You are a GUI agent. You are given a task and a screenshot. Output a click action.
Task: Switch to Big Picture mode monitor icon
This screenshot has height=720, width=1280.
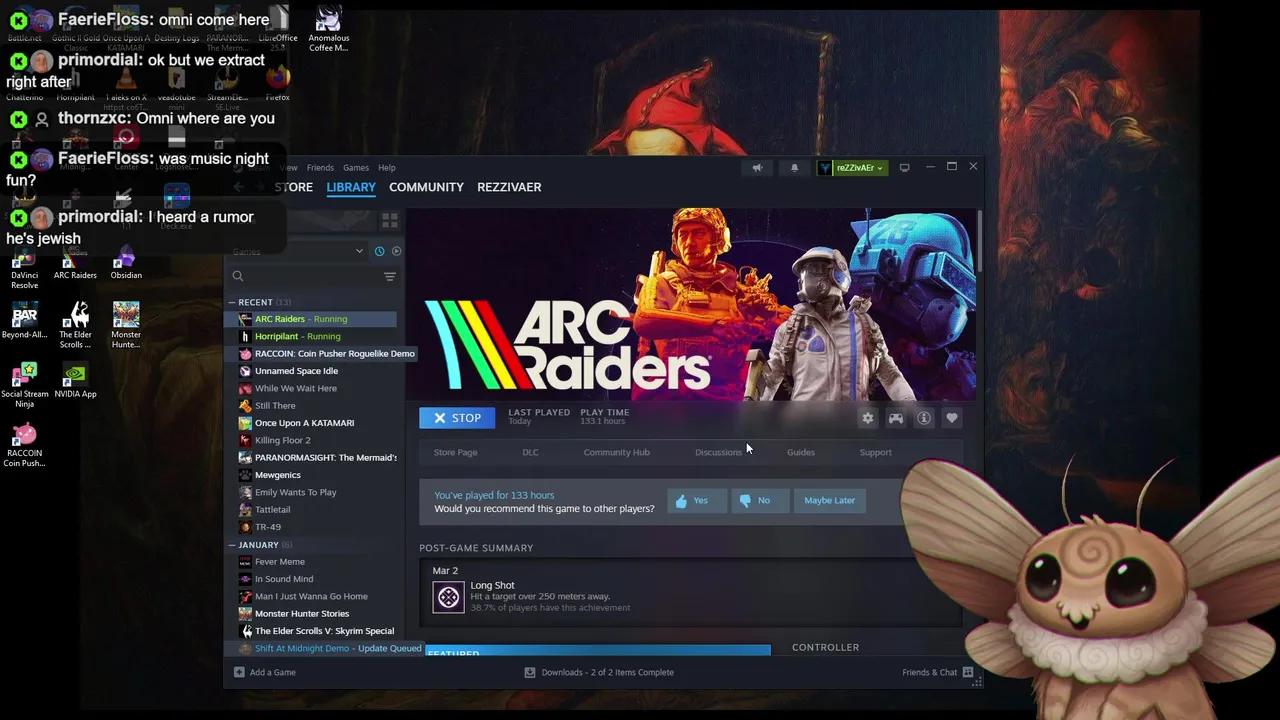point(904,168)
